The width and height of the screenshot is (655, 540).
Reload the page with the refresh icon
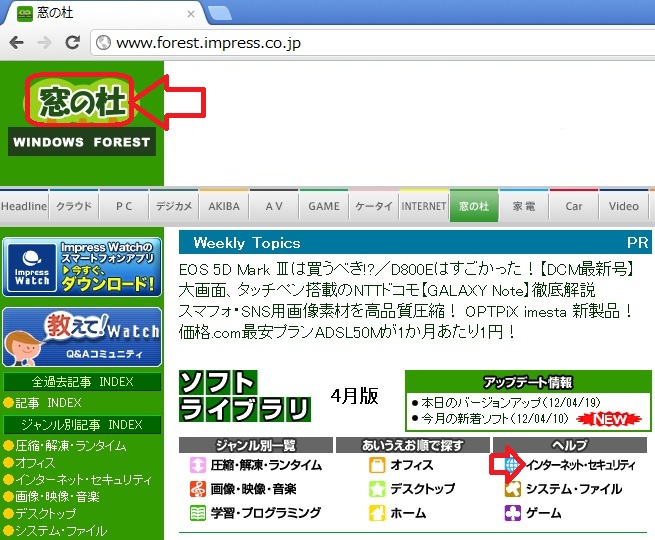73,43
